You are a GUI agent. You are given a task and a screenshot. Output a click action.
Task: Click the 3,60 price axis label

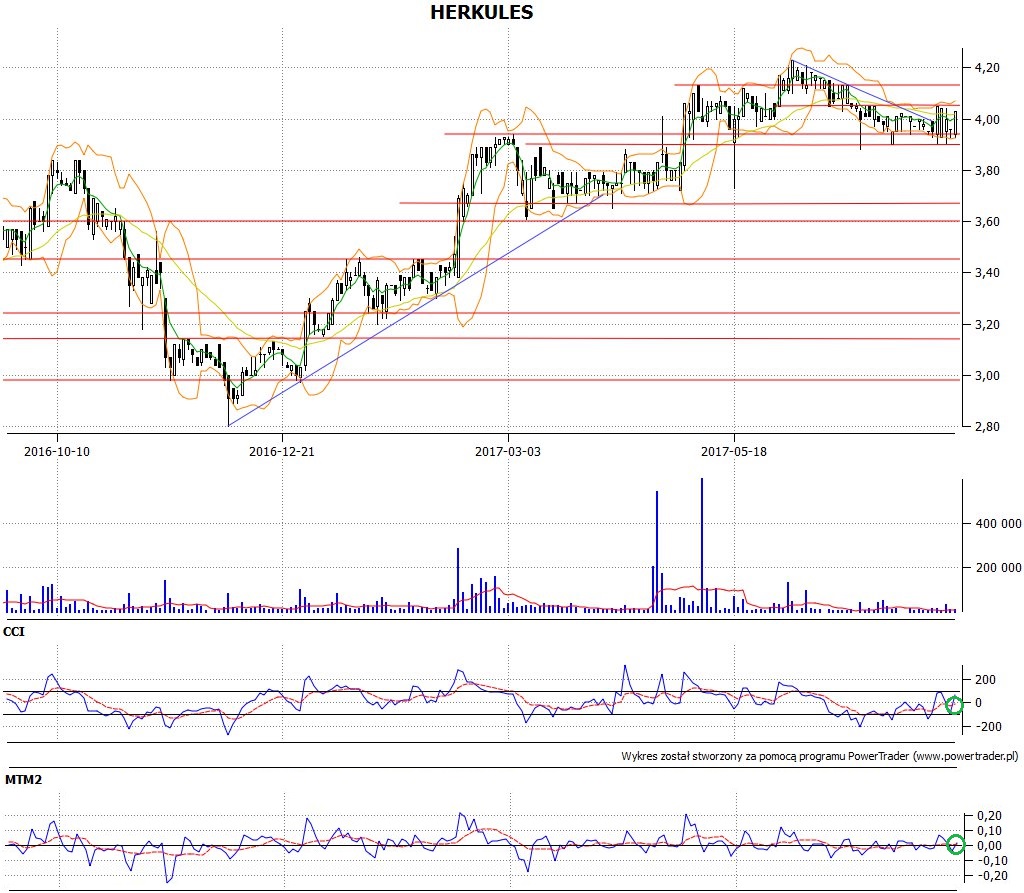tap(987, 221)
